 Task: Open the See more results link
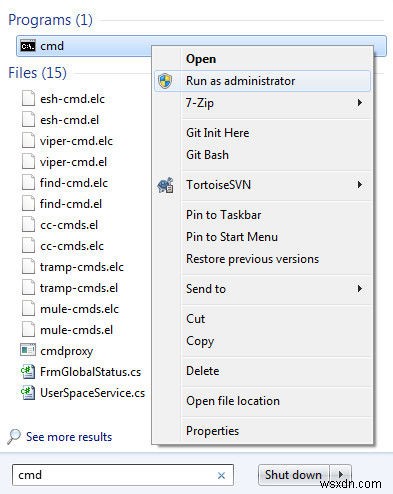tap(69, 437)
